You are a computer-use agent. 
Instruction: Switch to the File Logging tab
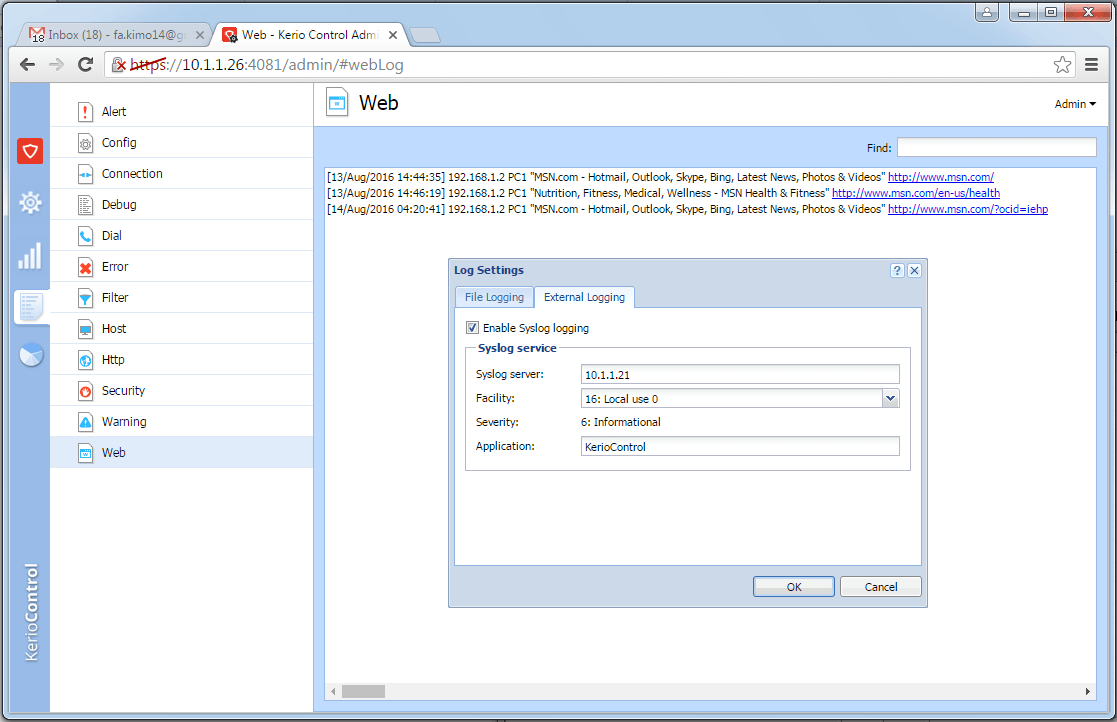493,297
